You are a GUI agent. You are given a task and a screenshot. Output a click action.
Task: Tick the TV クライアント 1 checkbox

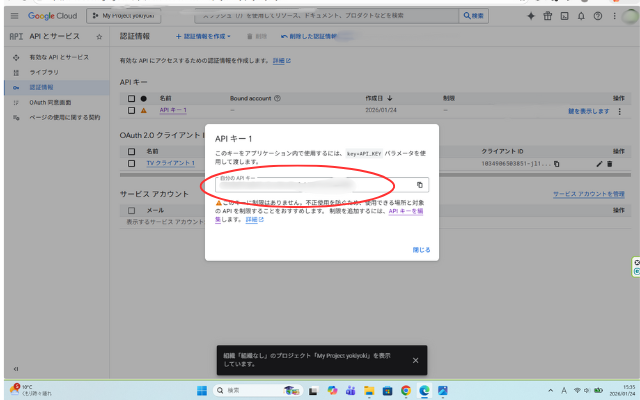coord(131,163)
